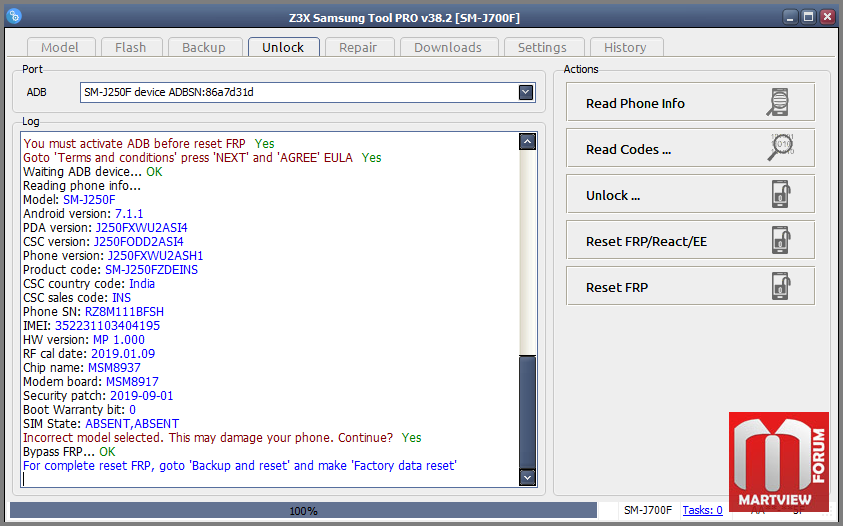The image size is (843, 526).
Task: Click the log scrollbar up arrow
Action: 527,142
